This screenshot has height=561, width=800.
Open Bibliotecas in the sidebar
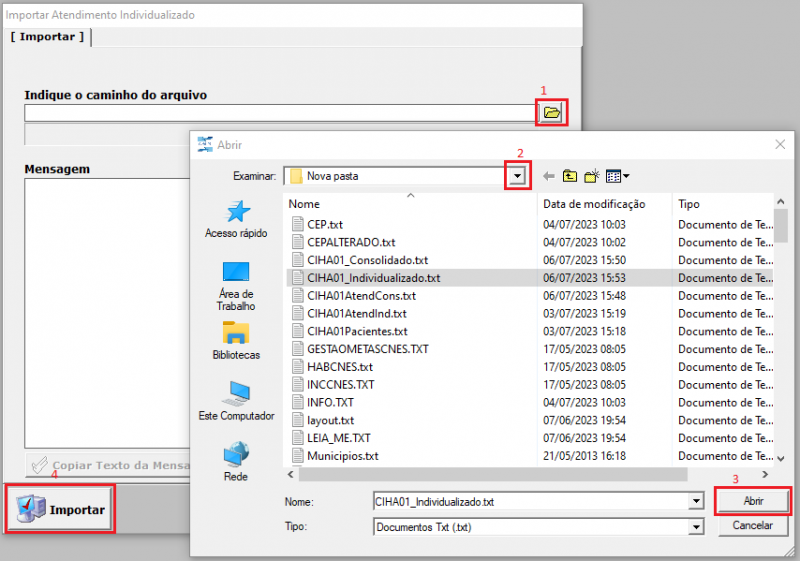(236, 341)
